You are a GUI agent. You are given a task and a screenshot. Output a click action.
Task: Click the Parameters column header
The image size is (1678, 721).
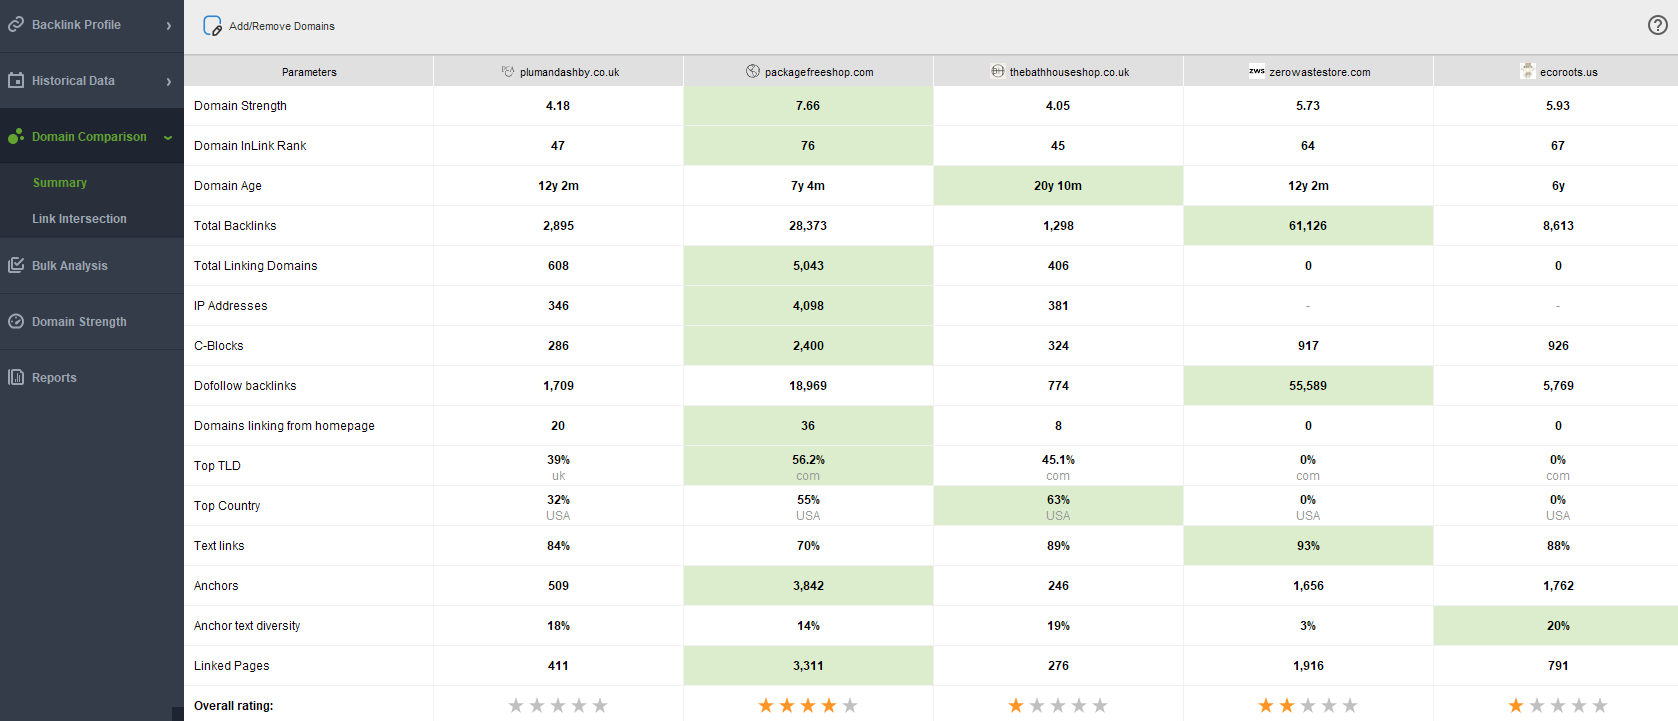point(309,72)
